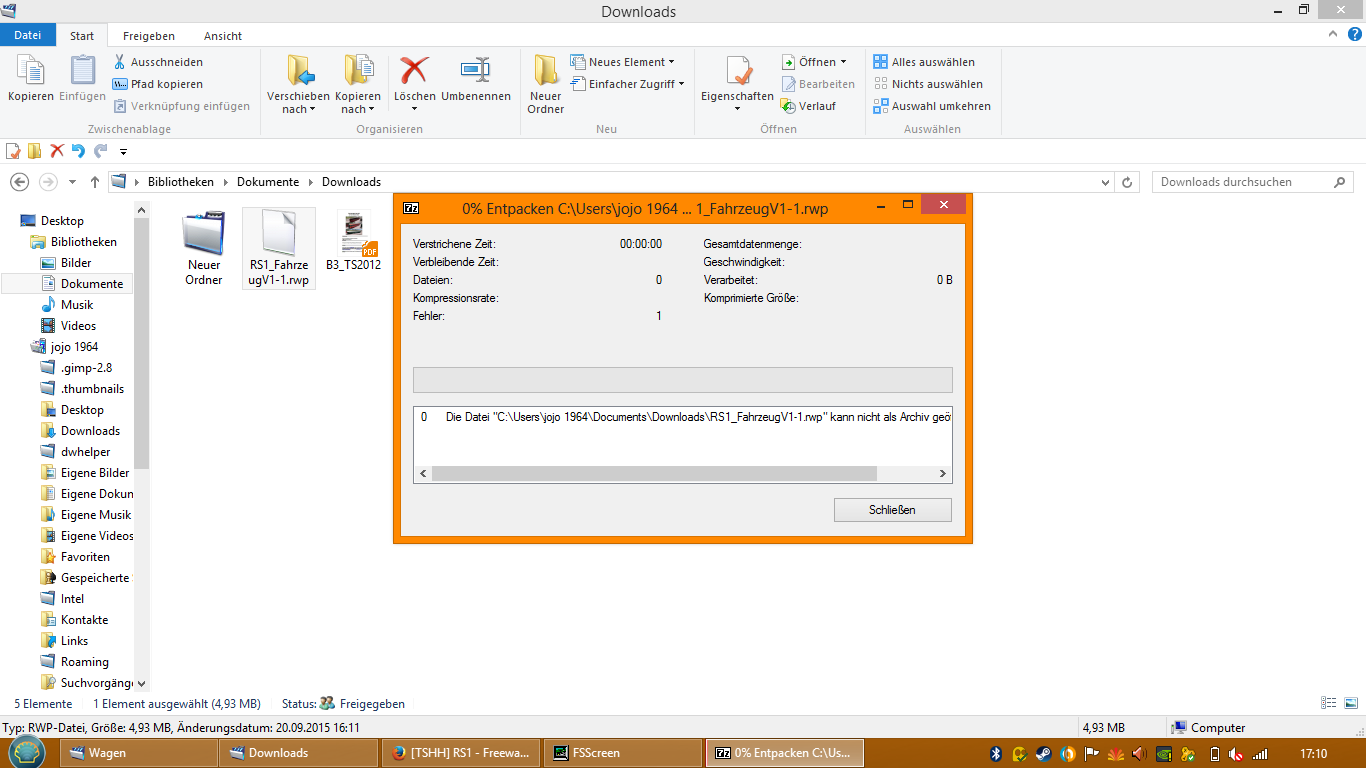This screenshot has width=1366, height=768.
Task: Click Auswahl umkehren in the ribbon
Action: (932, 106)
